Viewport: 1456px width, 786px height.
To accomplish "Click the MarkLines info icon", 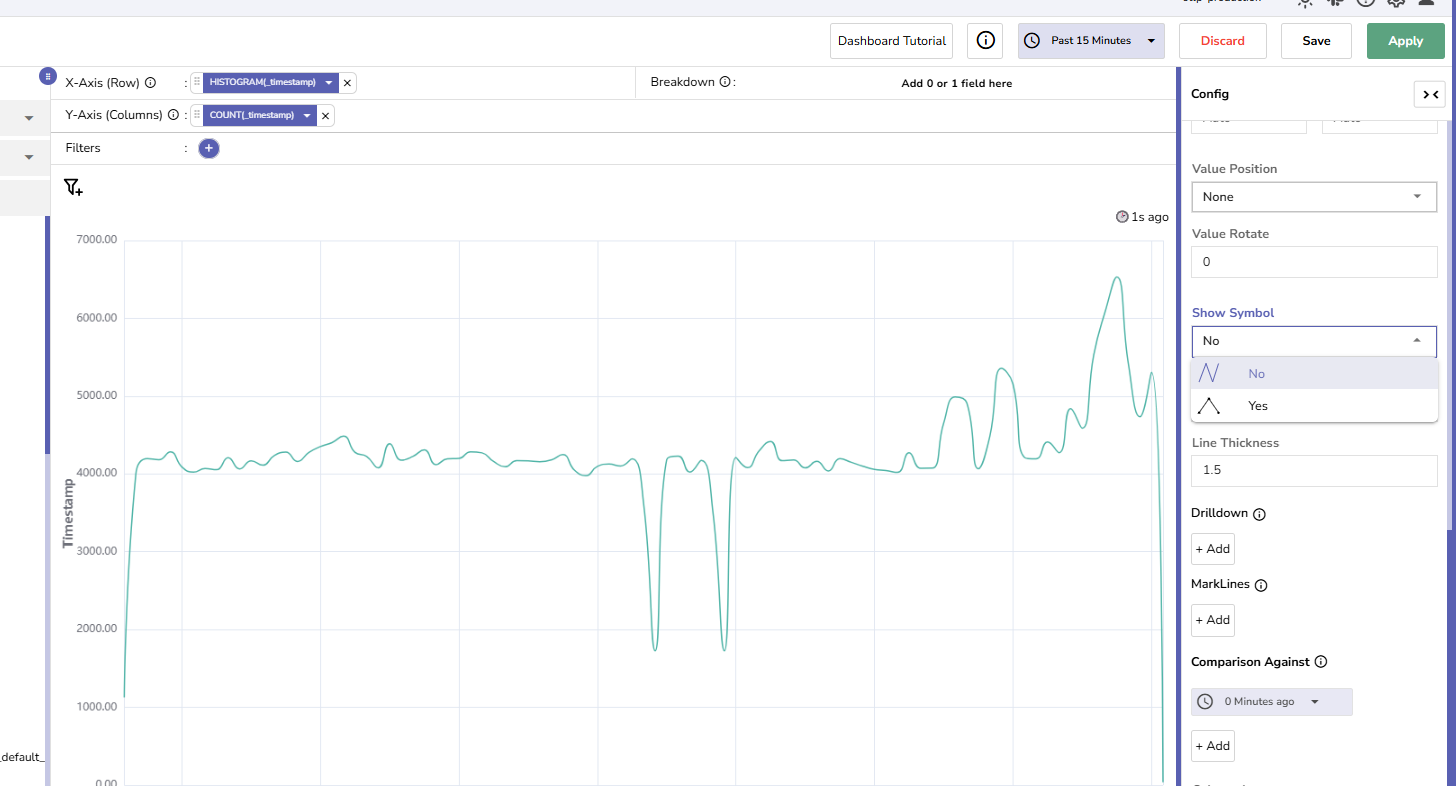I will pyautogui.click(x=1260, y=585).
